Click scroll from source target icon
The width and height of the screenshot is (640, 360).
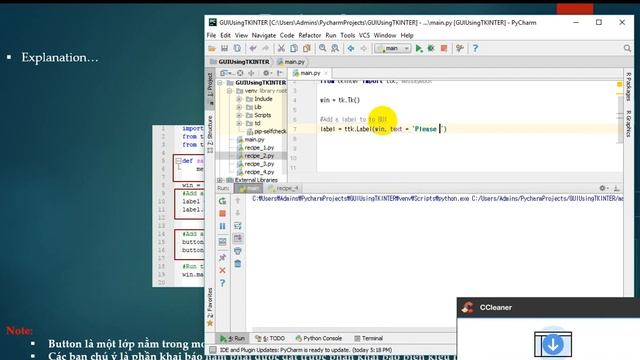click(x=240, y=73)
